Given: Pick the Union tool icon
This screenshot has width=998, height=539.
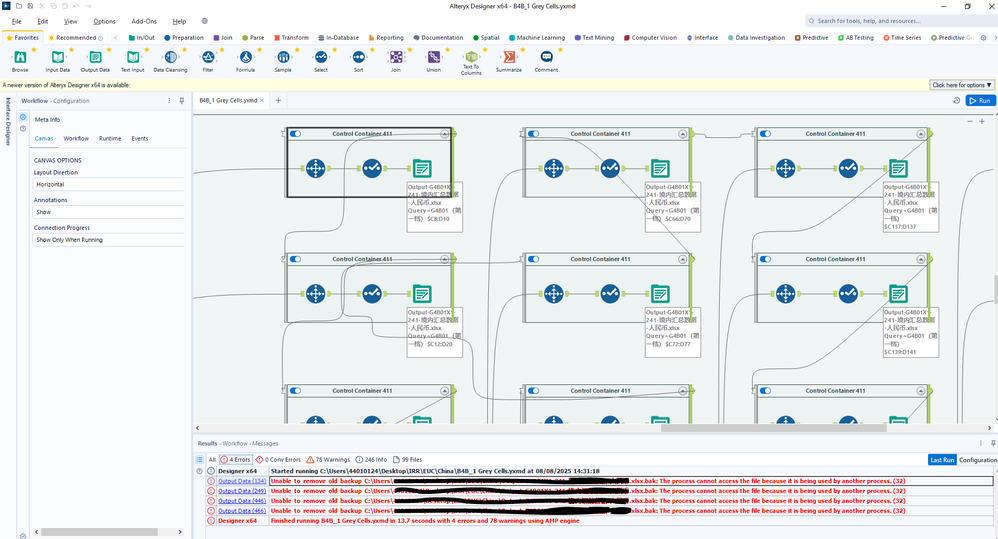Looking at the screenshot, I should (433, 58).
